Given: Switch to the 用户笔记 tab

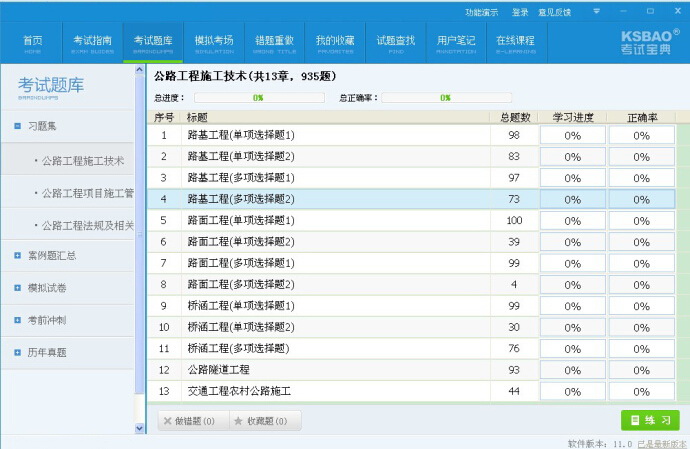Looking at the screenshot, I should (456, 43).
